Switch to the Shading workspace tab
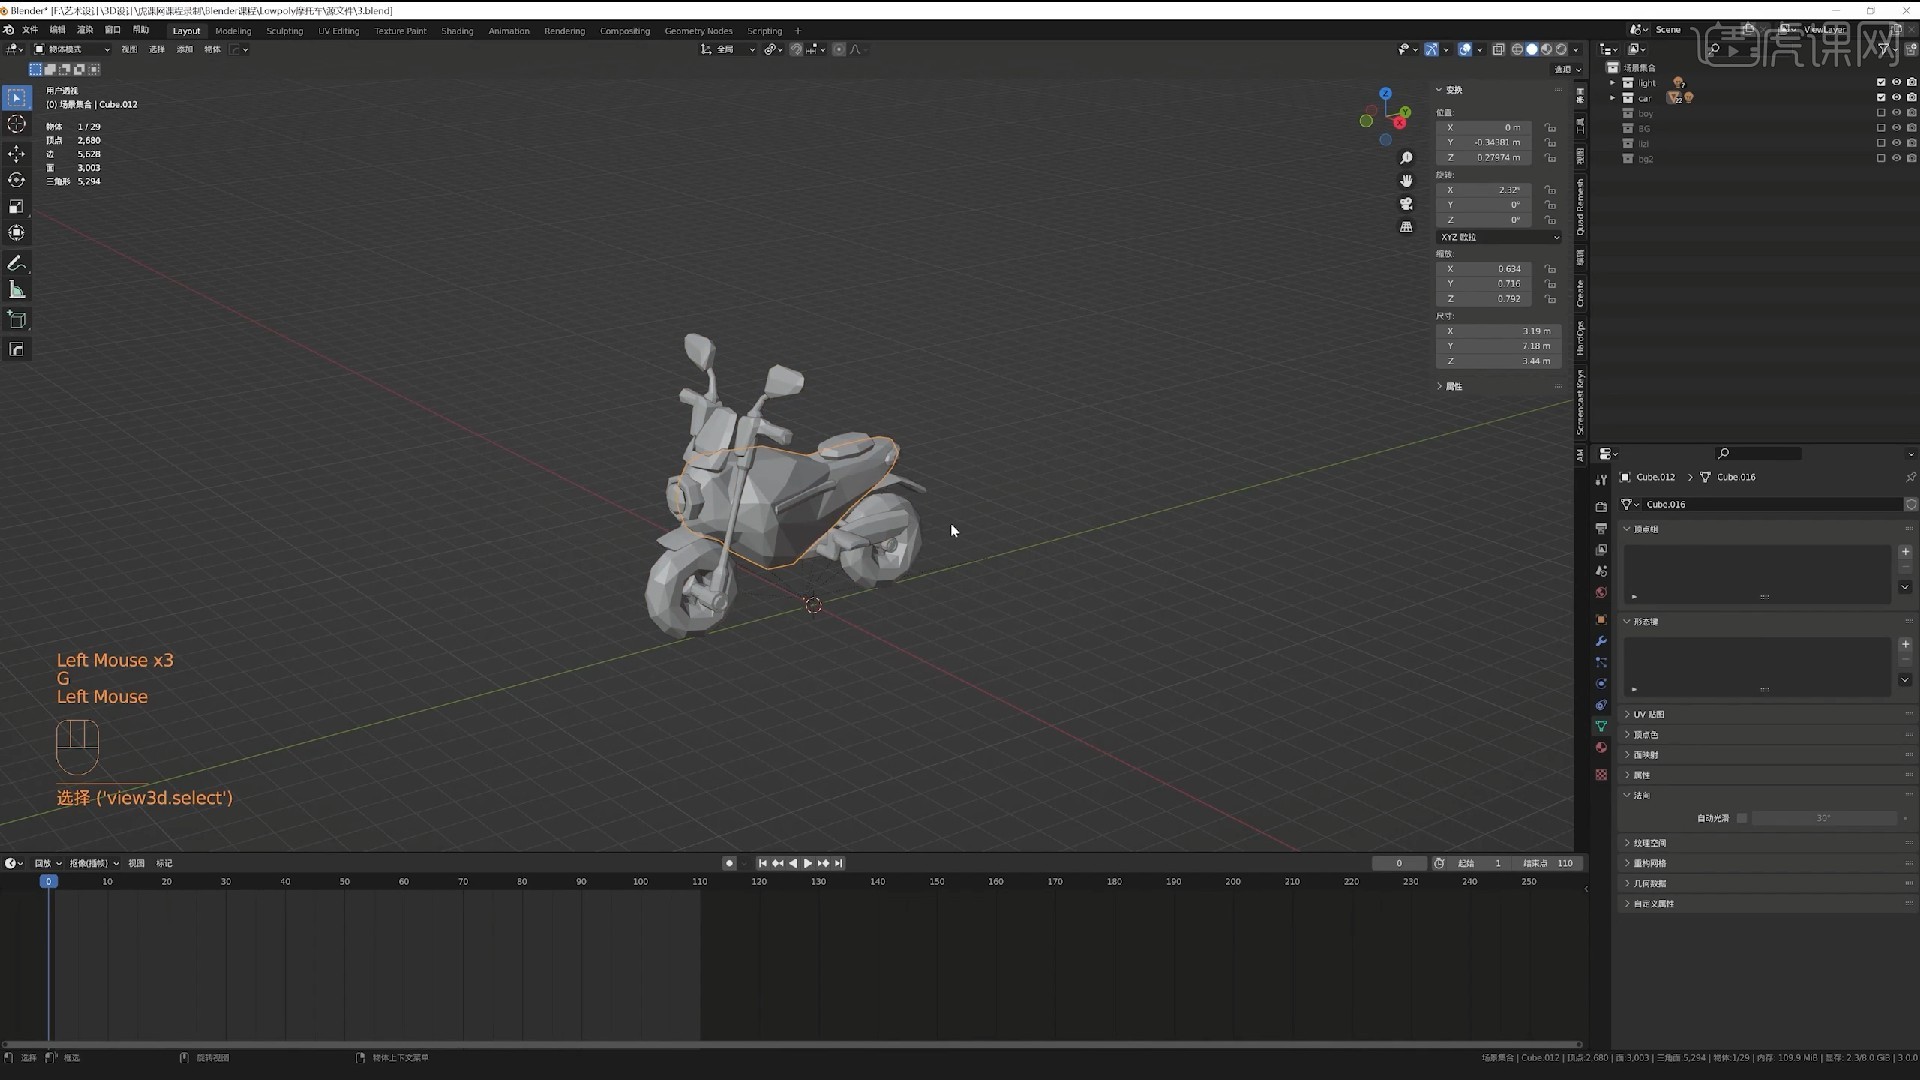This screenshot has height=1080, width=1920. coord(457,30)
